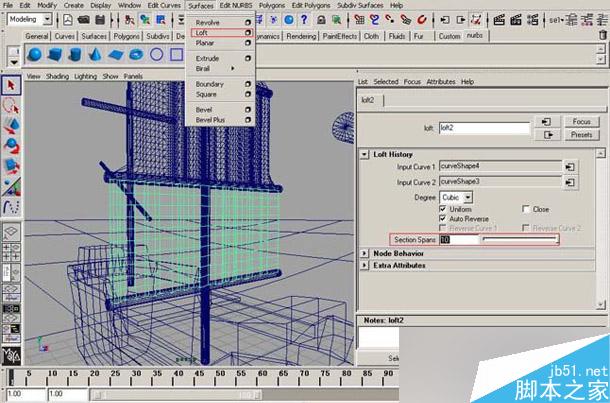Image resolution: width=610 pixels, height=403 pixels.
Task: Open the Modeling menu set dropdown
Action: click(x=30, y=19)
